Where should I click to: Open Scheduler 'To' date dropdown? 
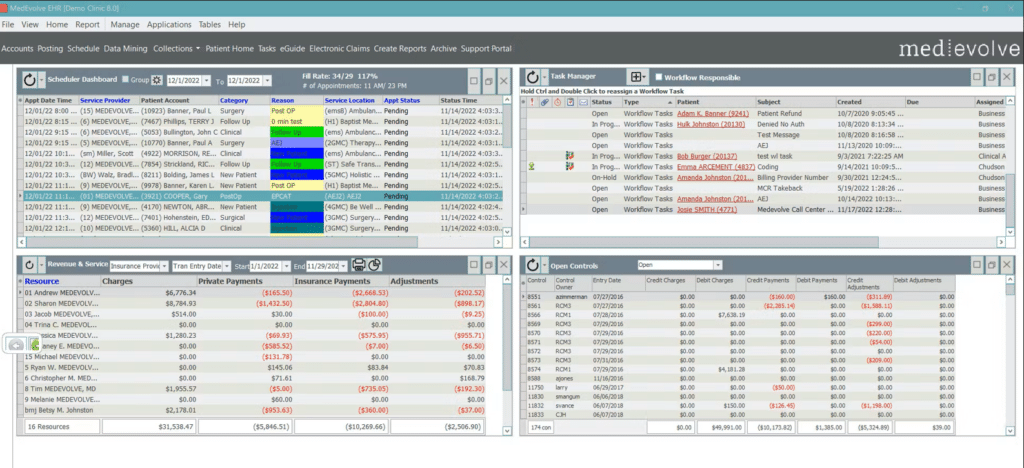coord(268,80)
